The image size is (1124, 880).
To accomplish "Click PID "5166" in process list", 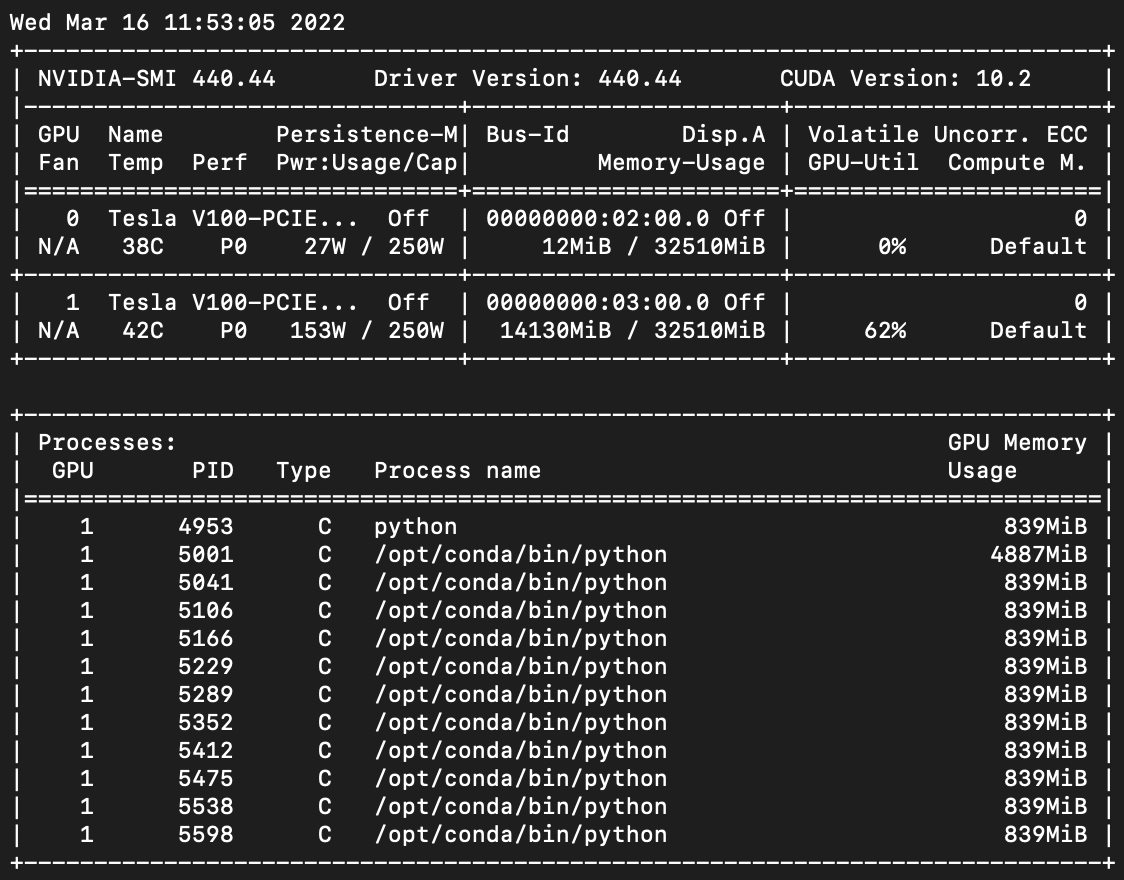I will [x=206, y=638].
